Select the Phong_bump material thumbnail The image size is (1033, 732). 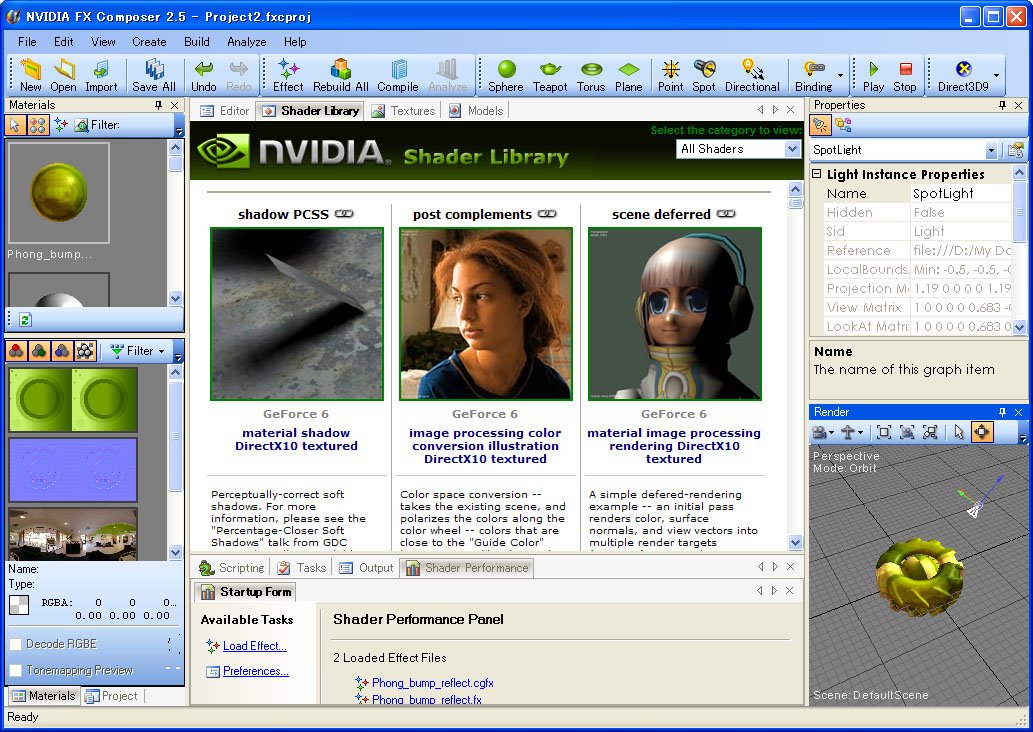pos(59,192)
